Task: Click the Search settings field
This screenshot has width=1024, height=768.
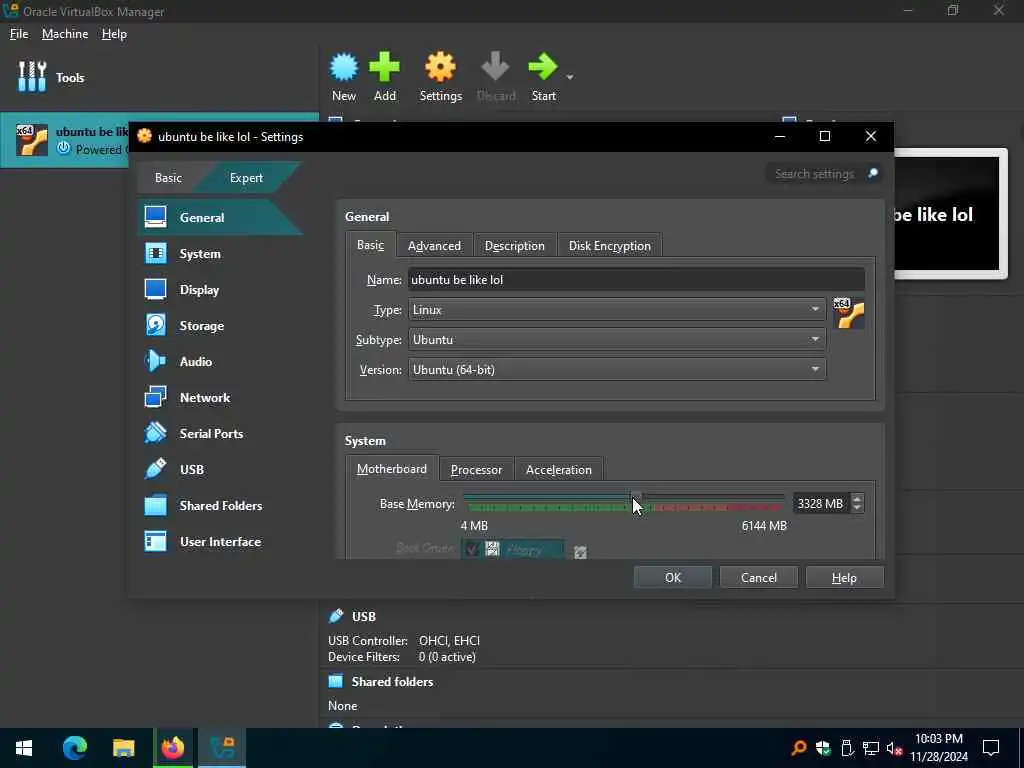Action: coord(814,174)
